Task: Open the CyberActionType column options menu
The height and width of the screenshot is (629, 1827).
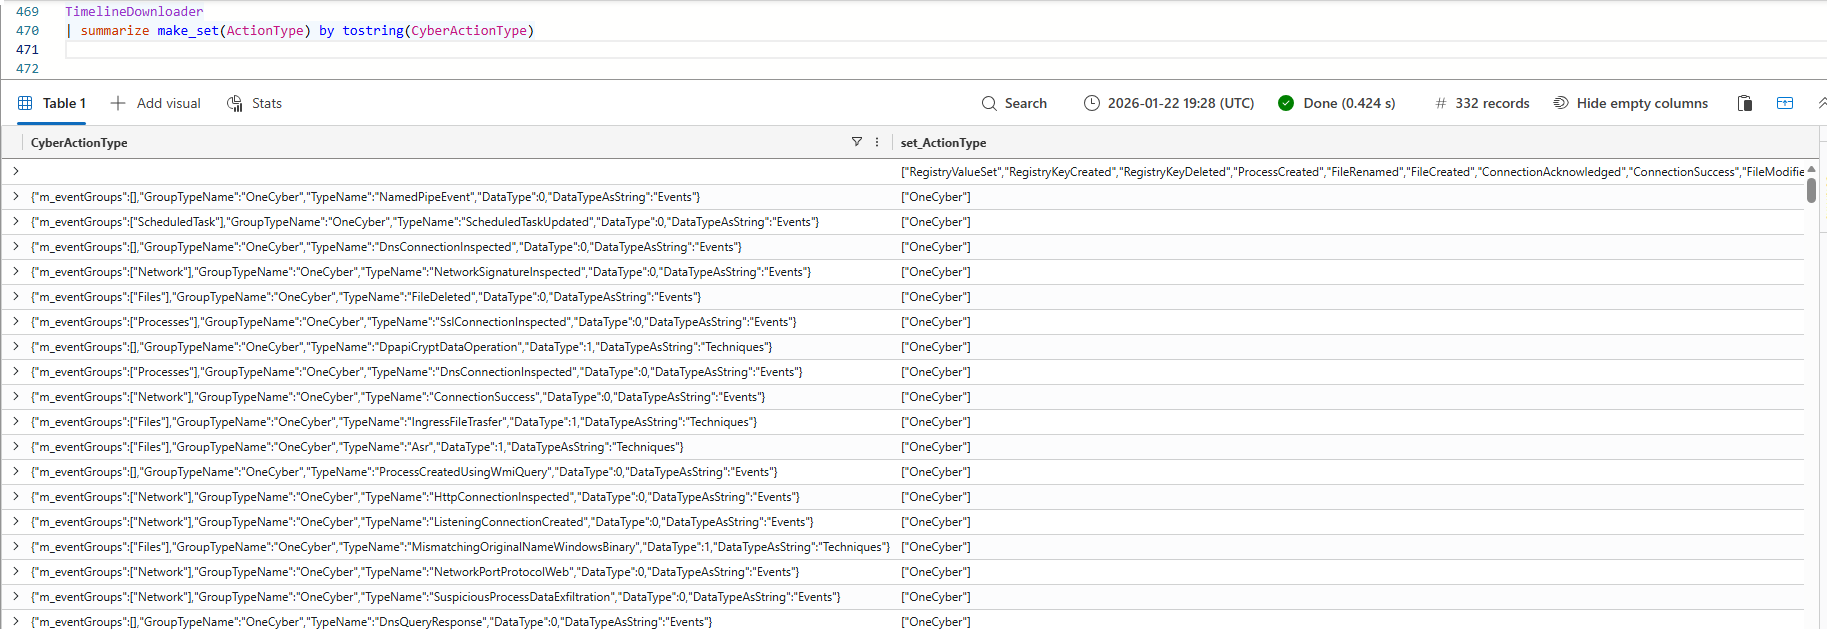Action: click(x=877, y=142)
